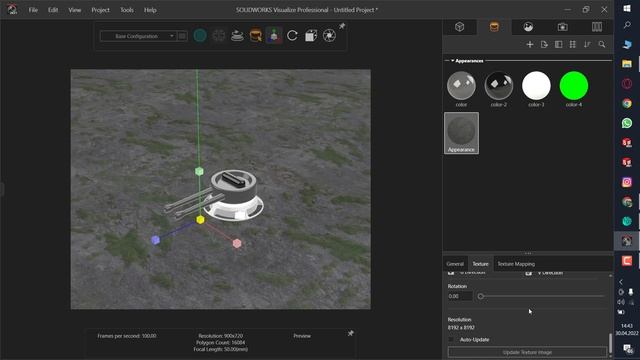
Task: Click the blue Z-axis manipulator cube
Action: pos(156,240)
